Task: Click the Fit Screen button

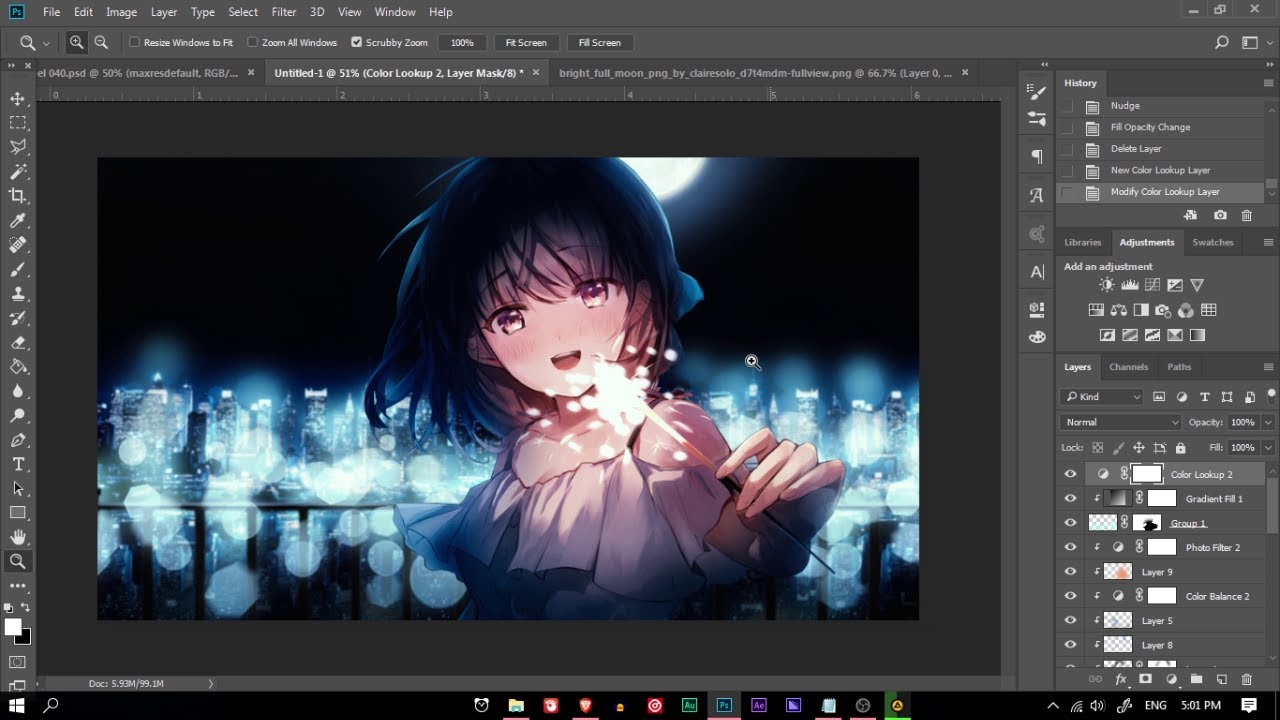Action: coord(526,42)
